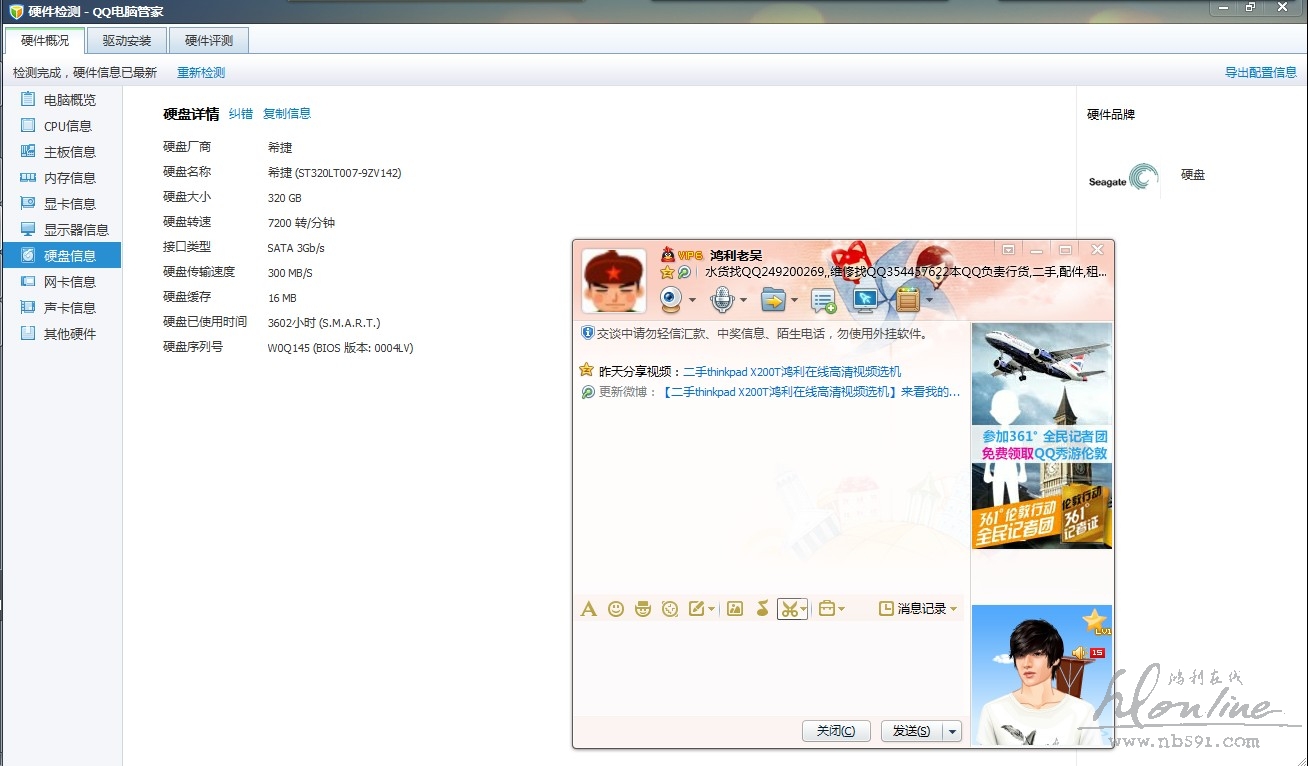Image resolution: width=1308 pixels, height=766 pixels.
Task: Click the music note icon
Action: 762,608
